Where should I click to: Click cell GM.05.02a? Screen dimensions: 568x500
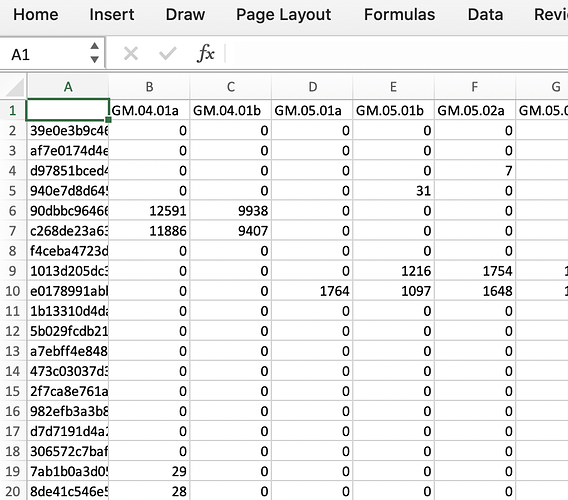point(475,110)
